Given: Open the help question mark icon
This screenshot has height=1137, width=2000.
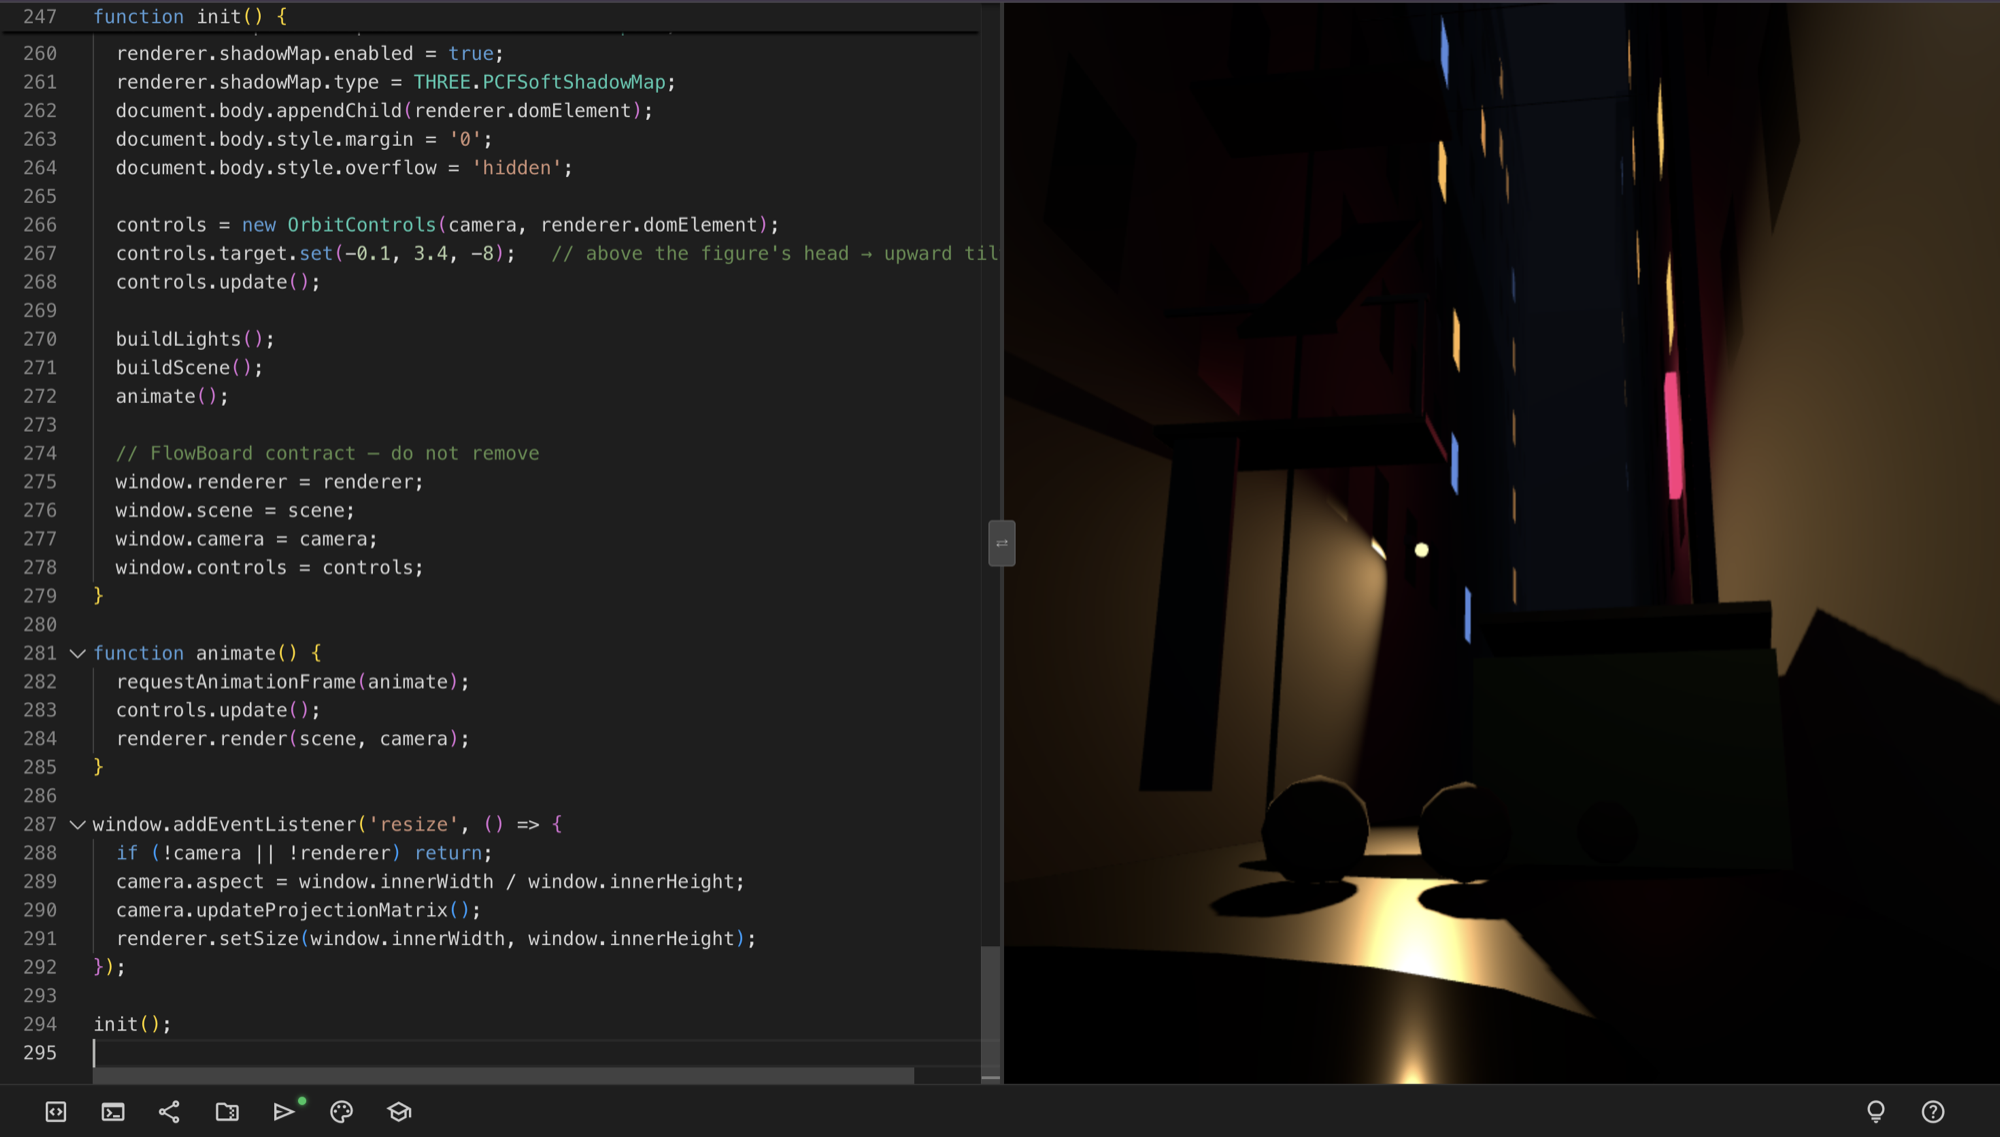Looking at the screenshot, I should (x=1933, y=1112).
